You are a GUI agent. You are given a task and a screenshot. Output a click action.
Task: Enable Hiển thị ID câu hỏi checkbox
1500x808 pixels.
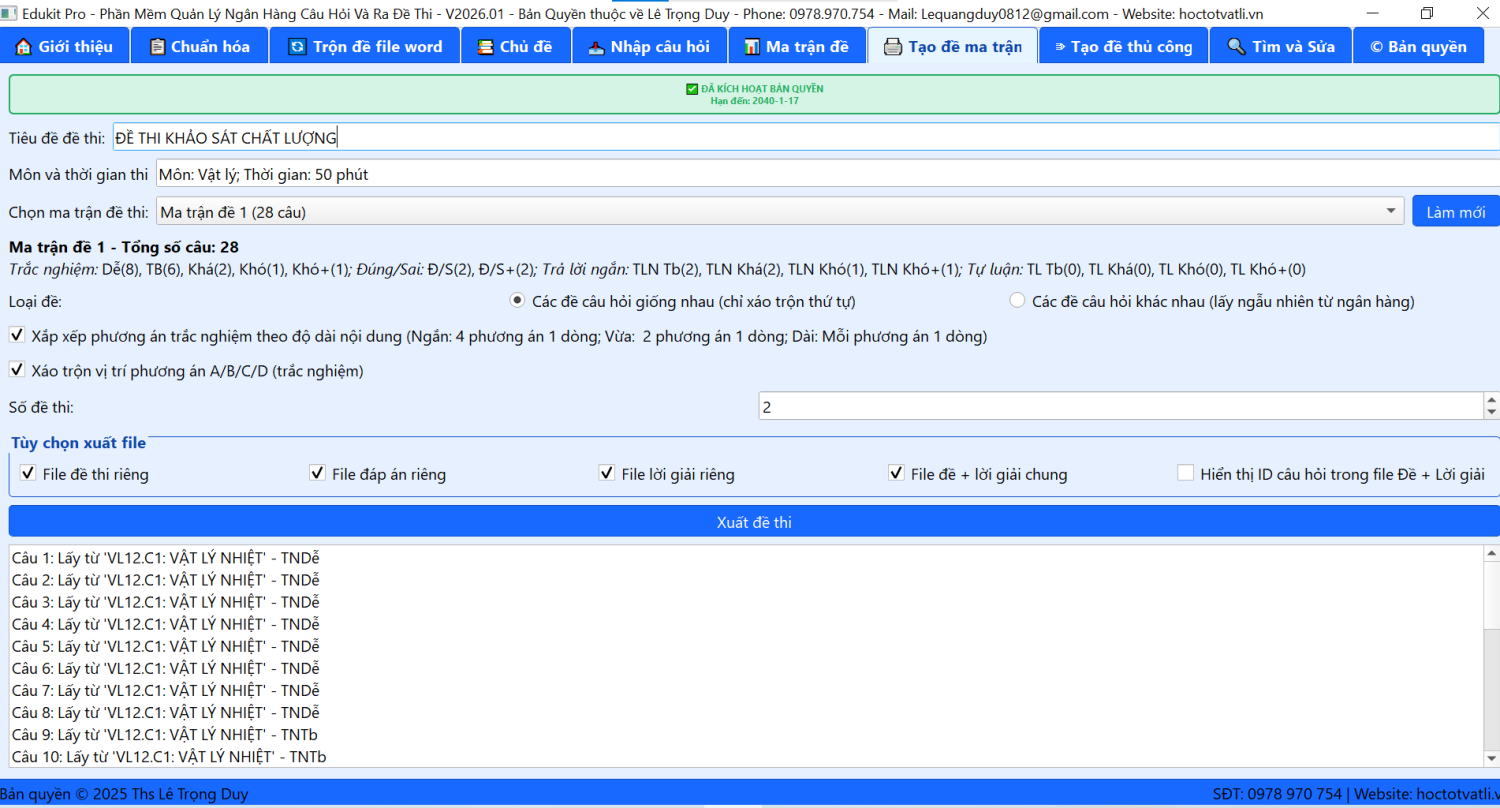(x=1185, y=474)
